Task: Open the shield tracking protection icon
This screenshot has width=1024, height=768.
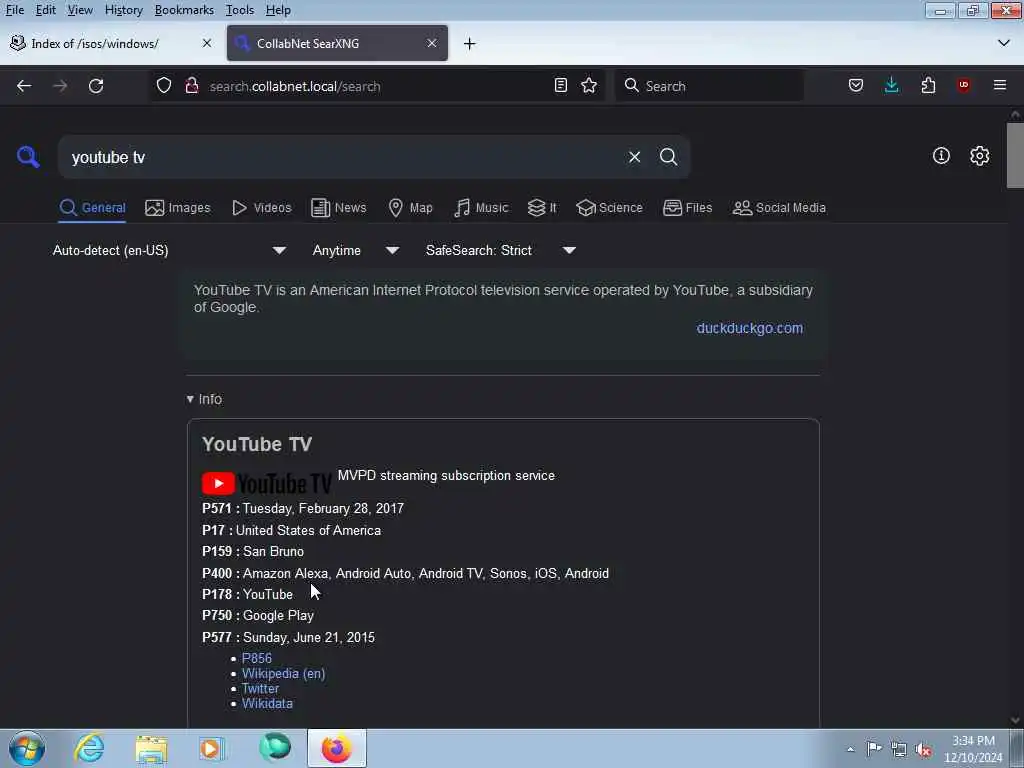Action: click(x=164, y=86)
